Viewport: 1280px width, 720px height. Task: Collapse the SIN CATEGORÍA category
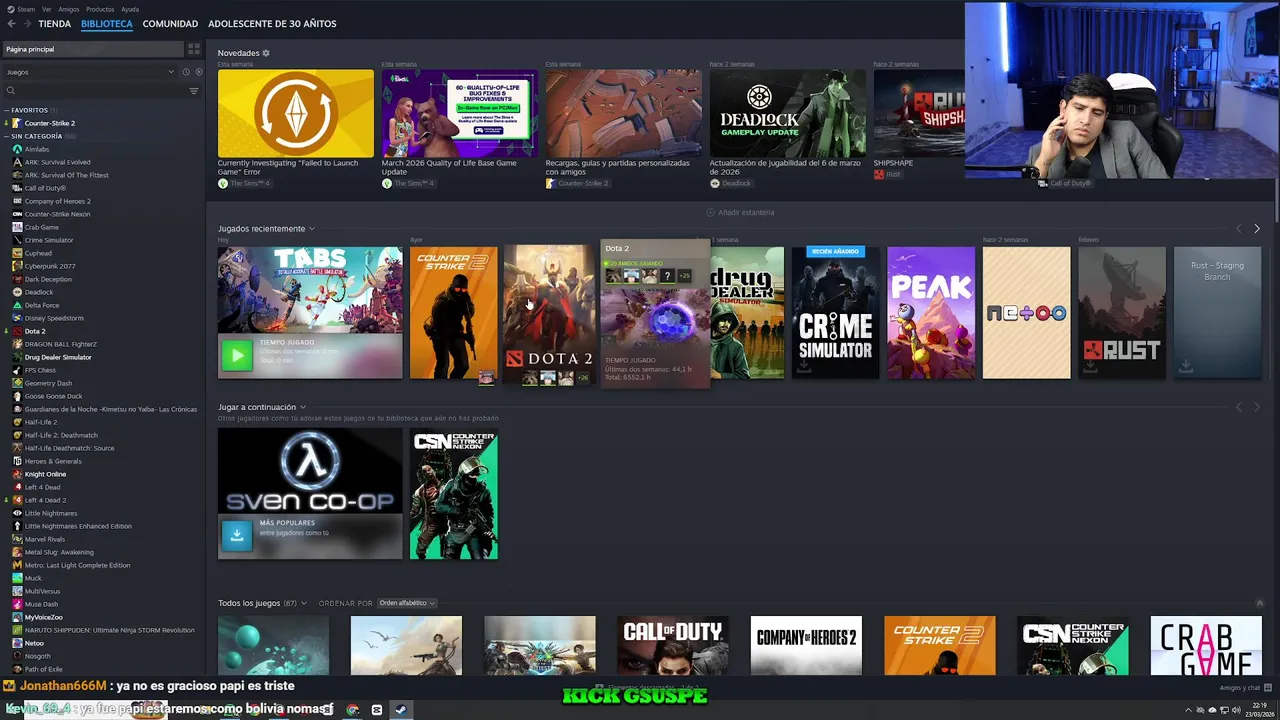(6, 136)
